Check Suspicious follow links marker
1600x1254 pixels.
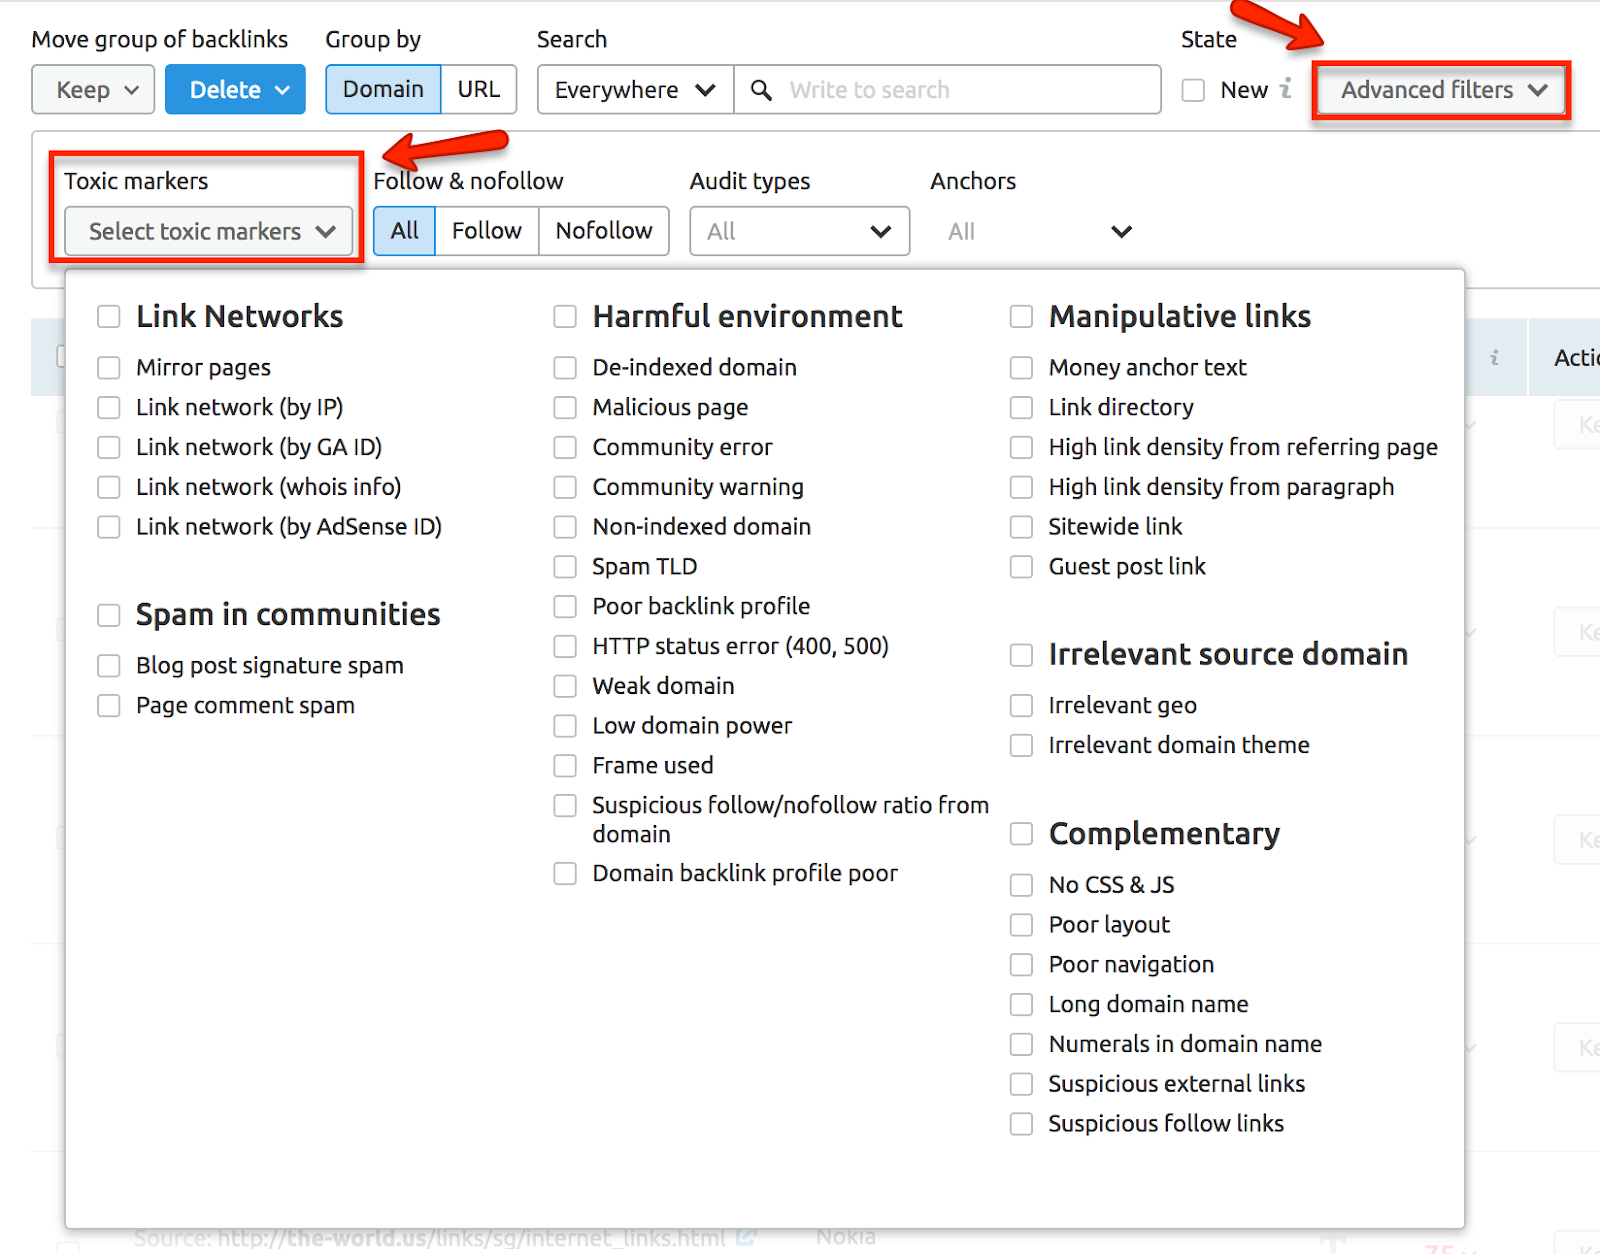(1021, 1124)
